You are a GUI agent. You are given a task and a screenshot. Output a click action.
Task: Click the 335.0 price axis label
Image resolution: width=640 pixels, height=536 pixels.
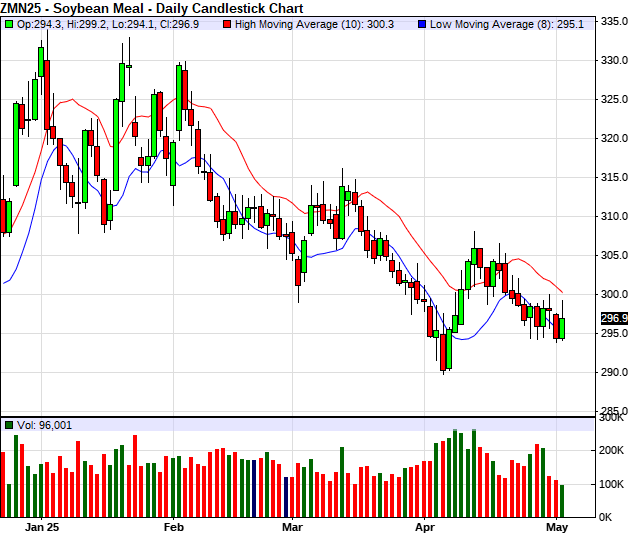tap(614, 20)
